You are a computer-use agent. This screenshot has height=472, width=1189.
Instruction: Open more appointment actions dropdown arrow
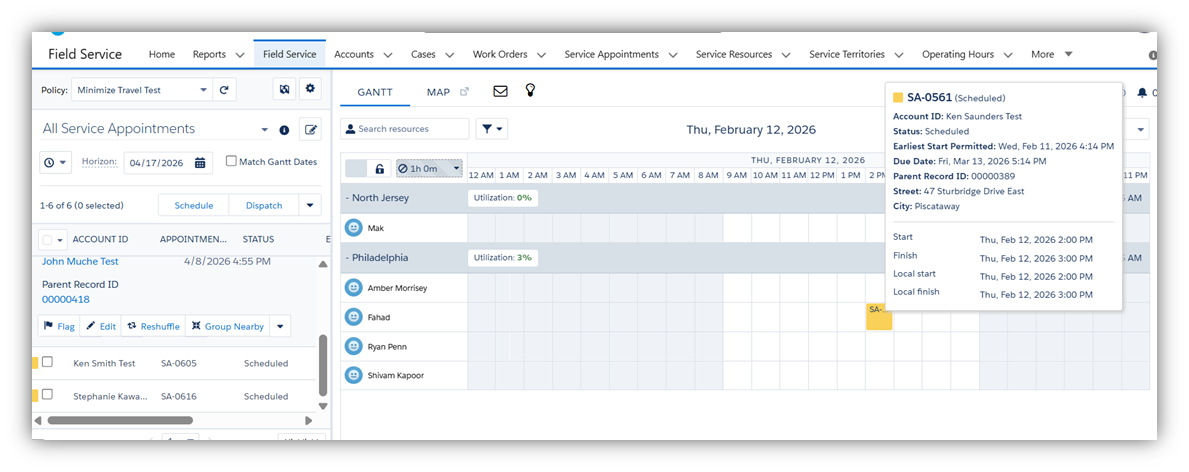(x=280, y=326)
